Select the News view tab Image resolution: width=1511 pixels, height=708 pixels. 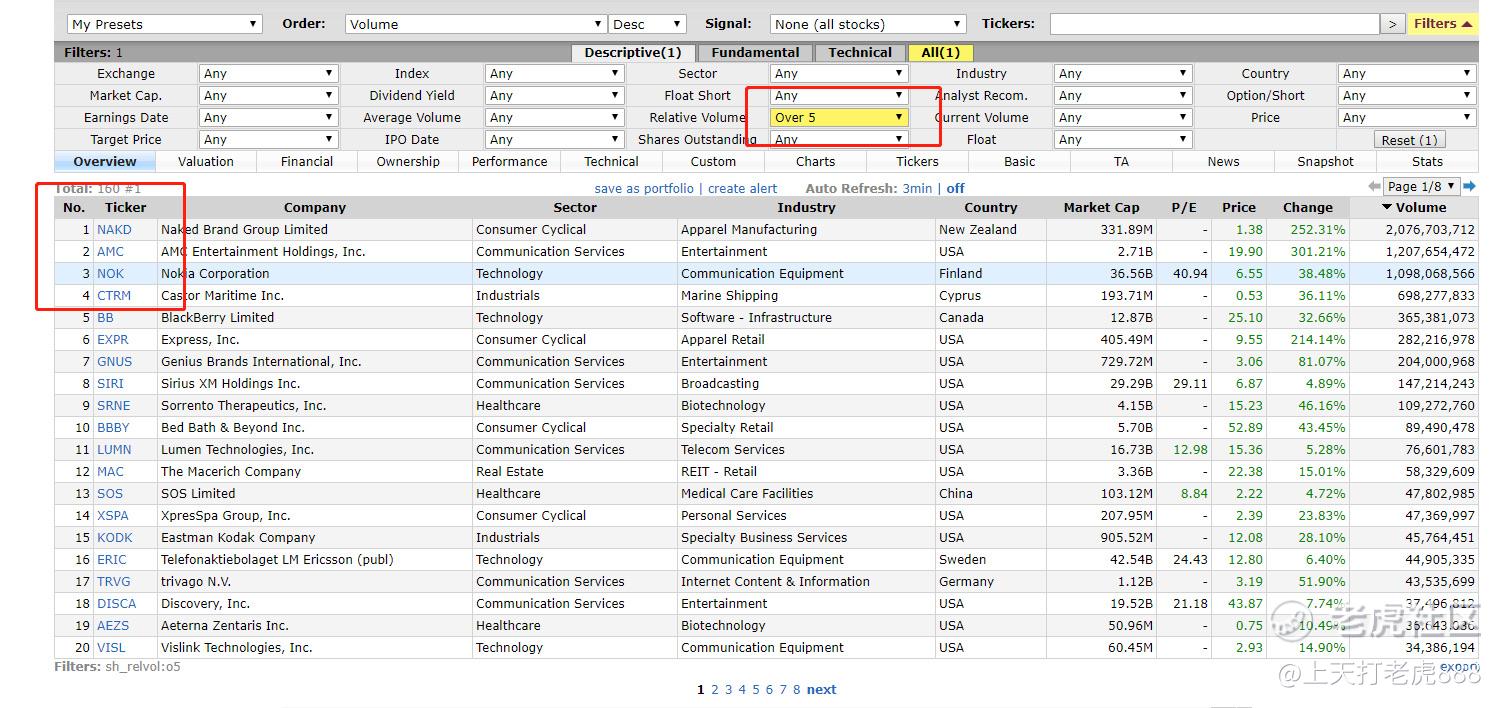click(1223, 161)
